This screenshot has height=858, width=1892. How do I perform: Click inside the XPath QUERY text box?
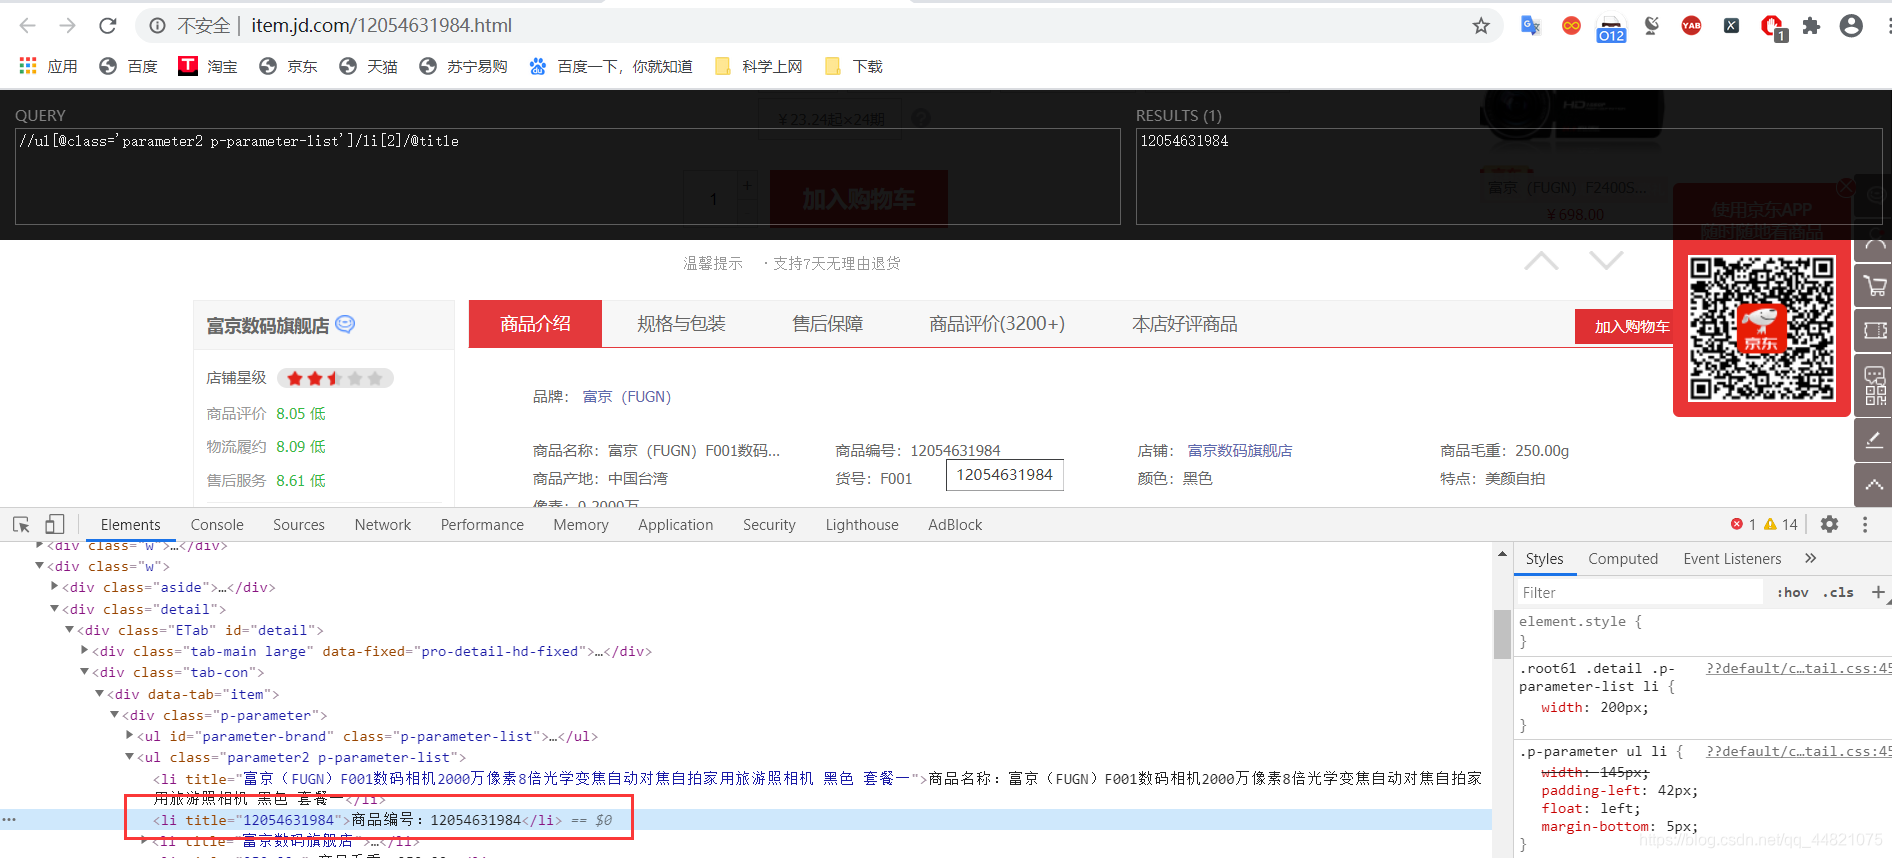(567, 176)
